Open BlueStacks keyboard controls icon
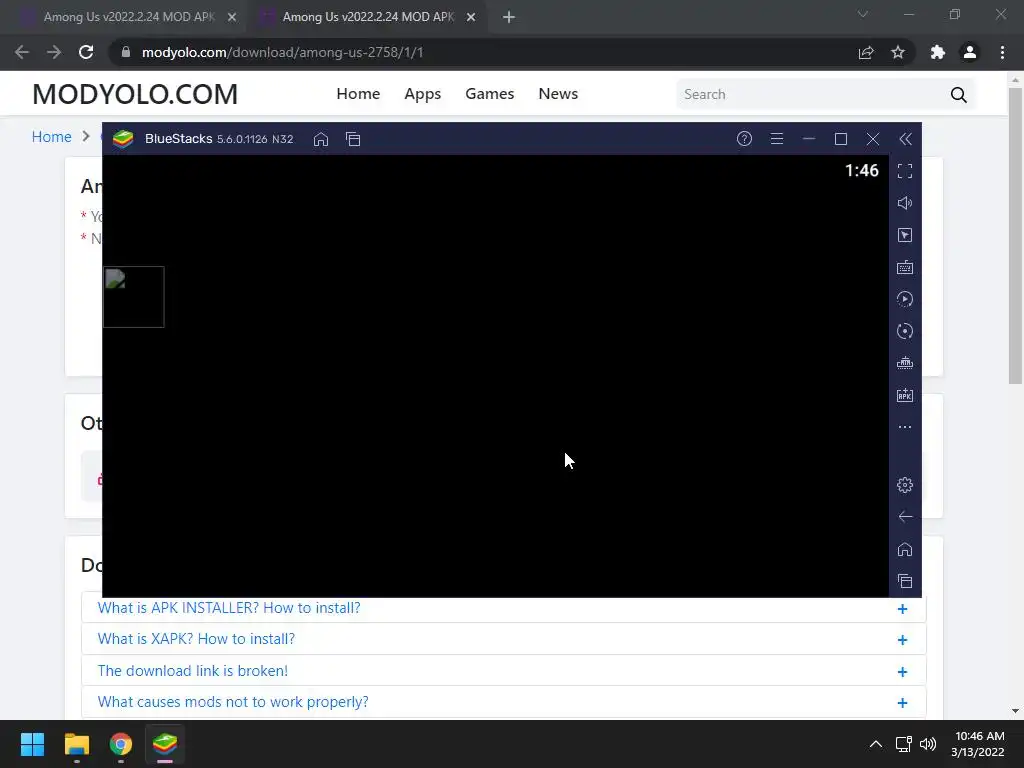 (x=905, y=267)
